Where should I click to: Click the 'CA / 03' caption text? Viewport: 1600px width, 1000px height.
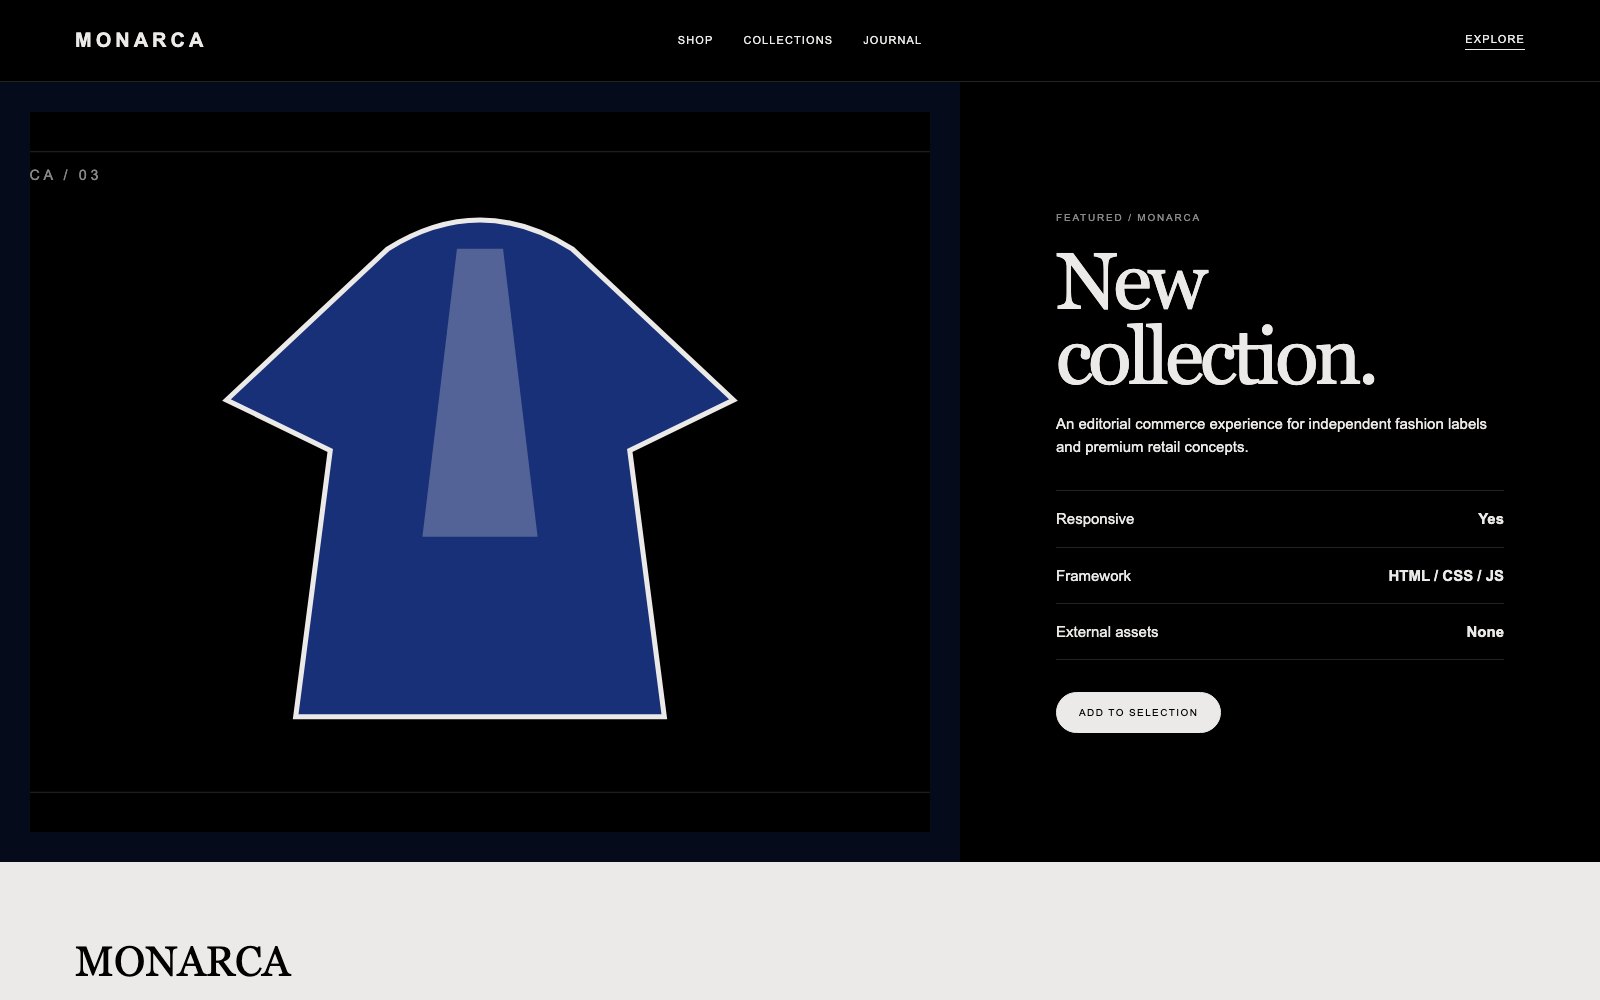[65, 175]
